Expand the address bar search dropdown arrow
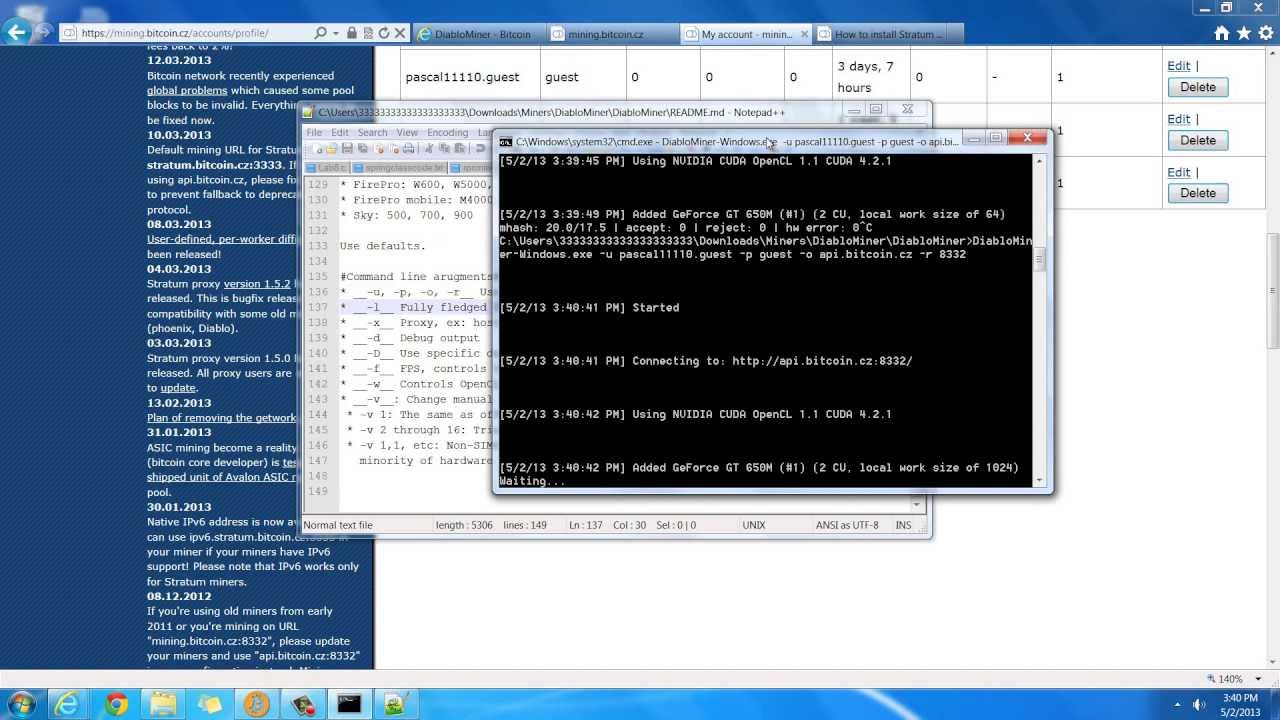This screenshot has width=1280, height=720. click(x=334, y=33)
